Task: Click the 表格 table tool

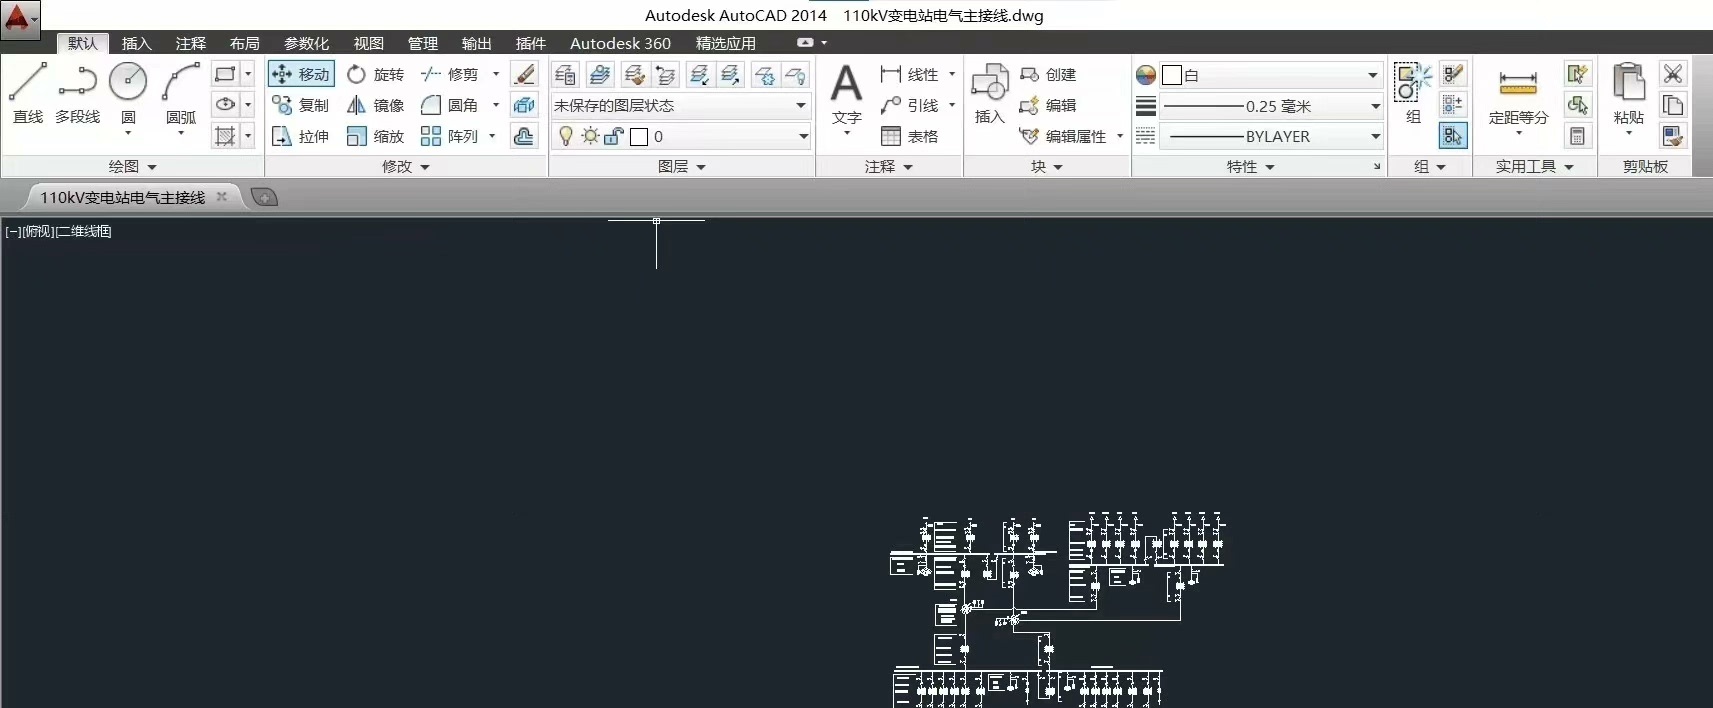Action: pos(910,136)
